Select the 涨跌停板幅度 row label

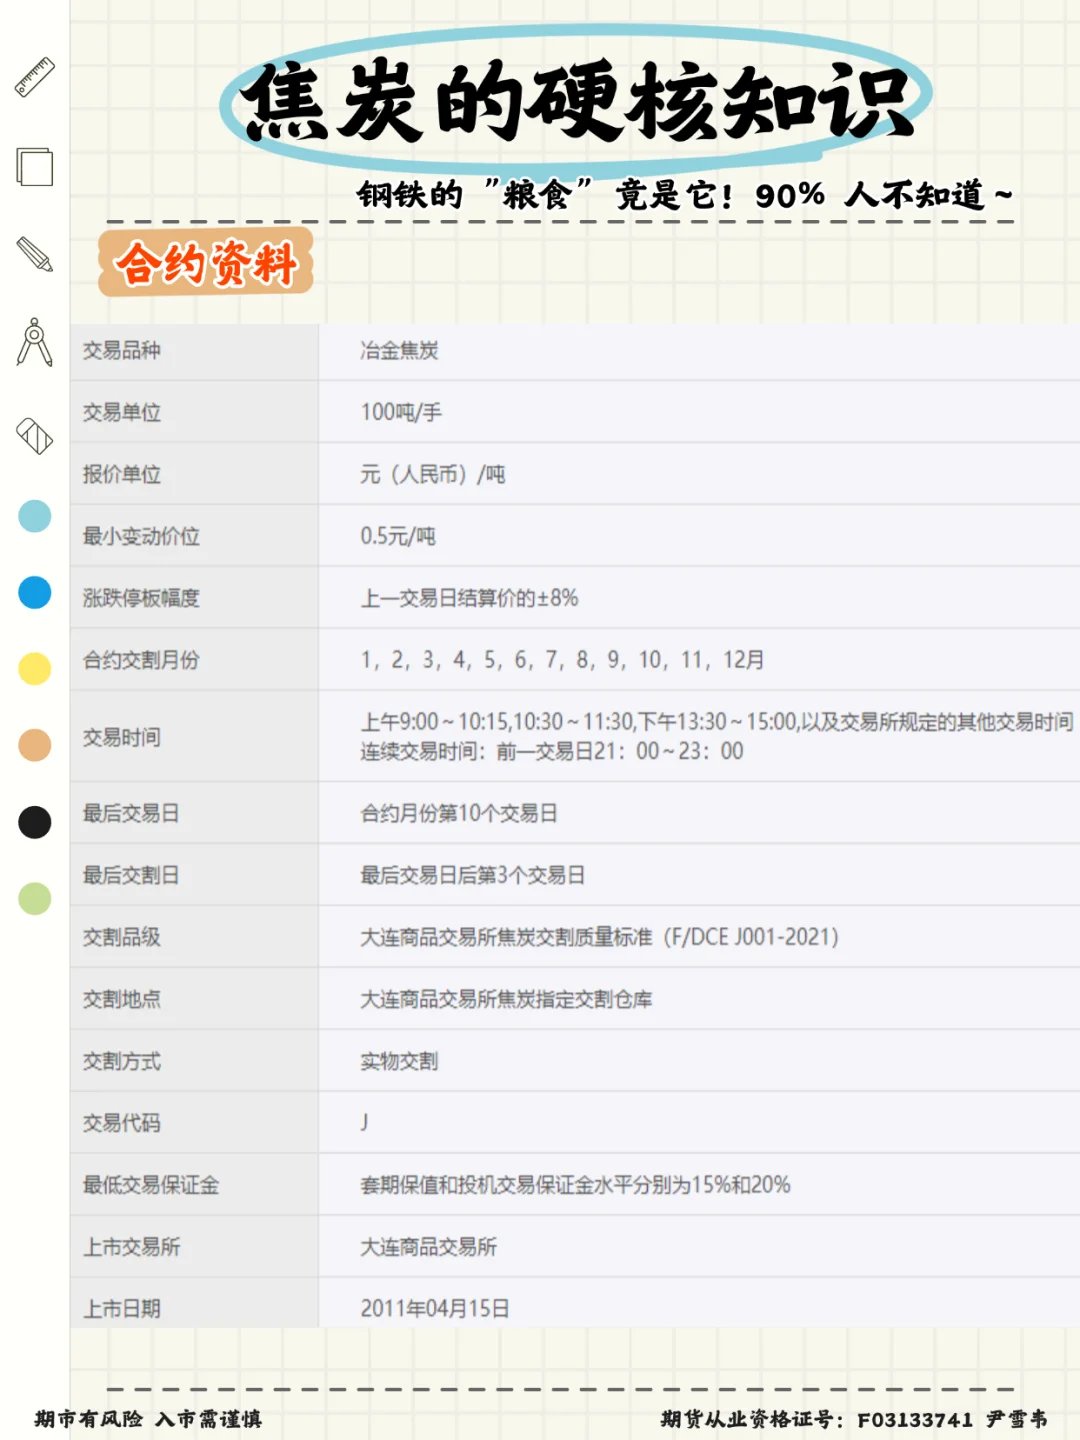[141, 598]
